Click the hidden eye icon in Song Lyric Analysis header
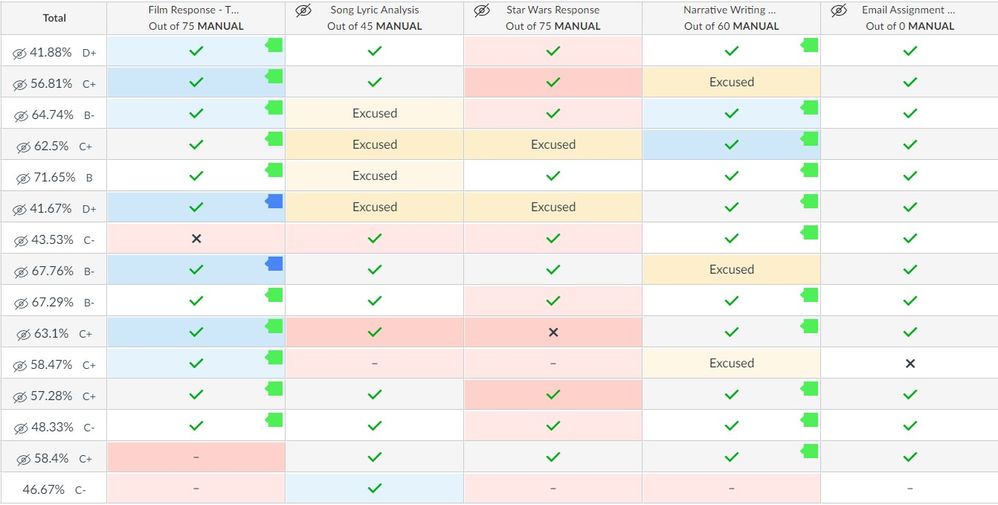998x505 pixels. coord(304,10)
